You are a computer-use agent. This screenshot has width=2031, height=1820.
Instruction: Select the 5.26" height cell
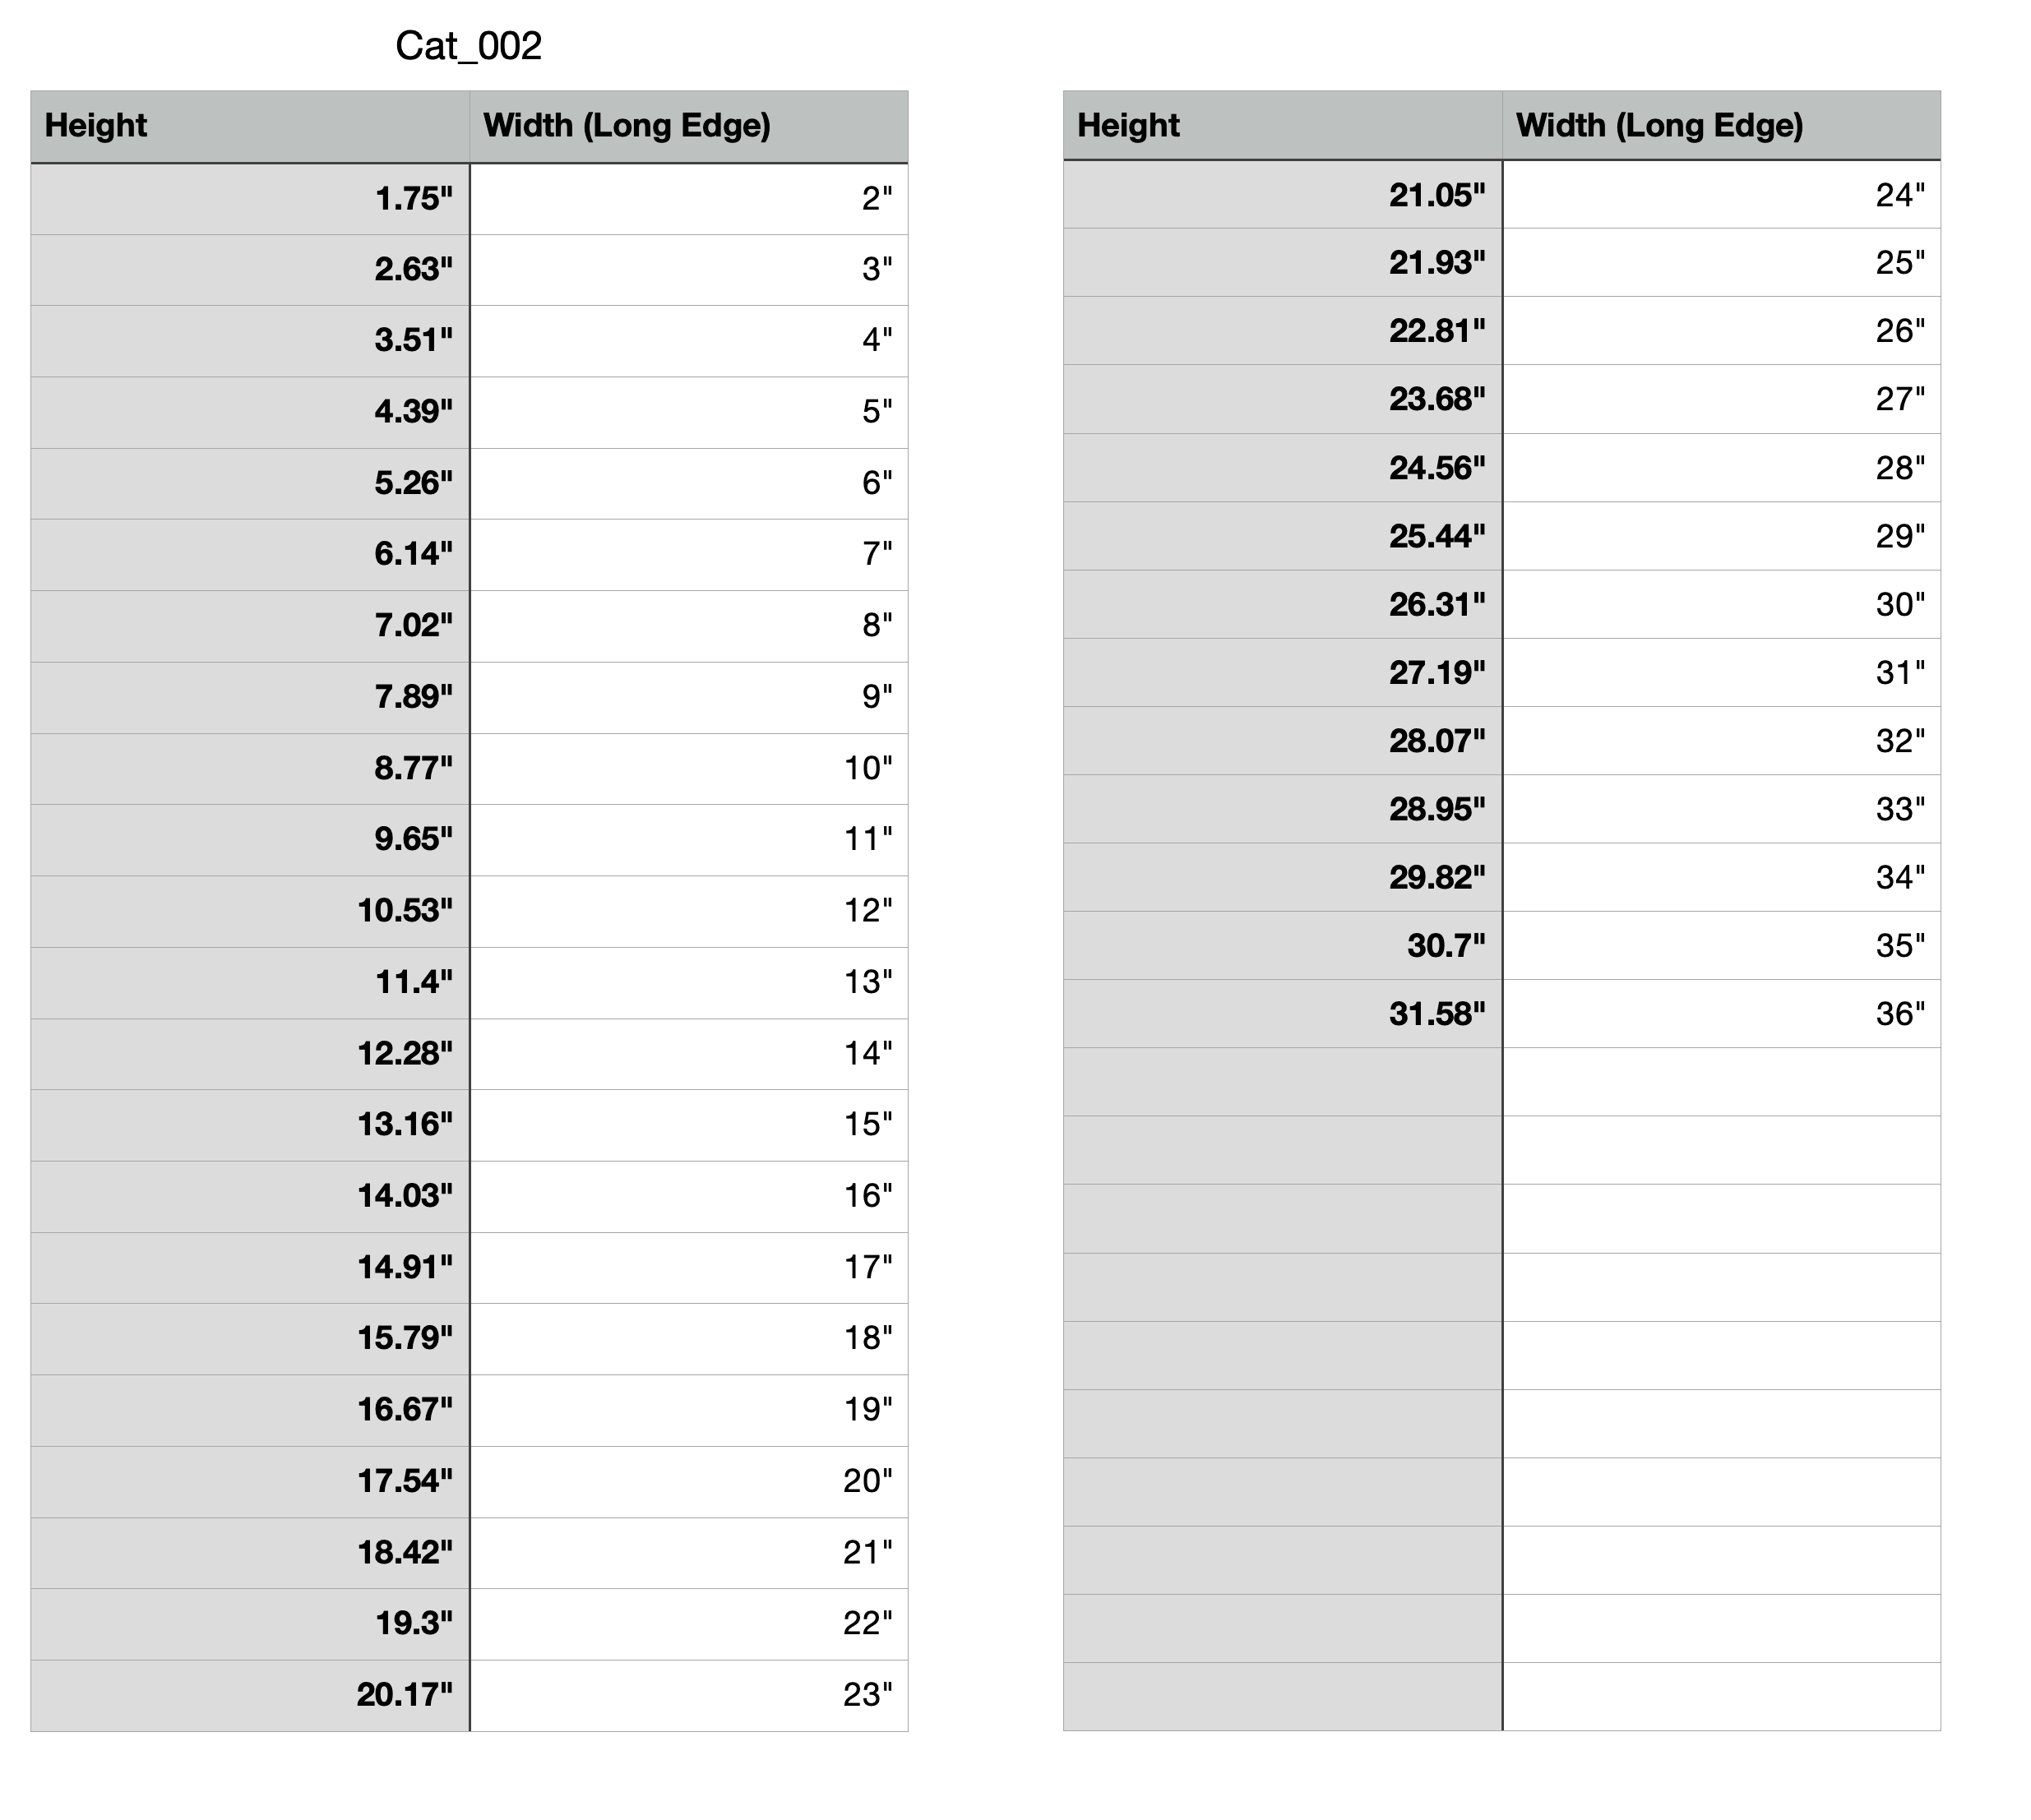point(250,483)
